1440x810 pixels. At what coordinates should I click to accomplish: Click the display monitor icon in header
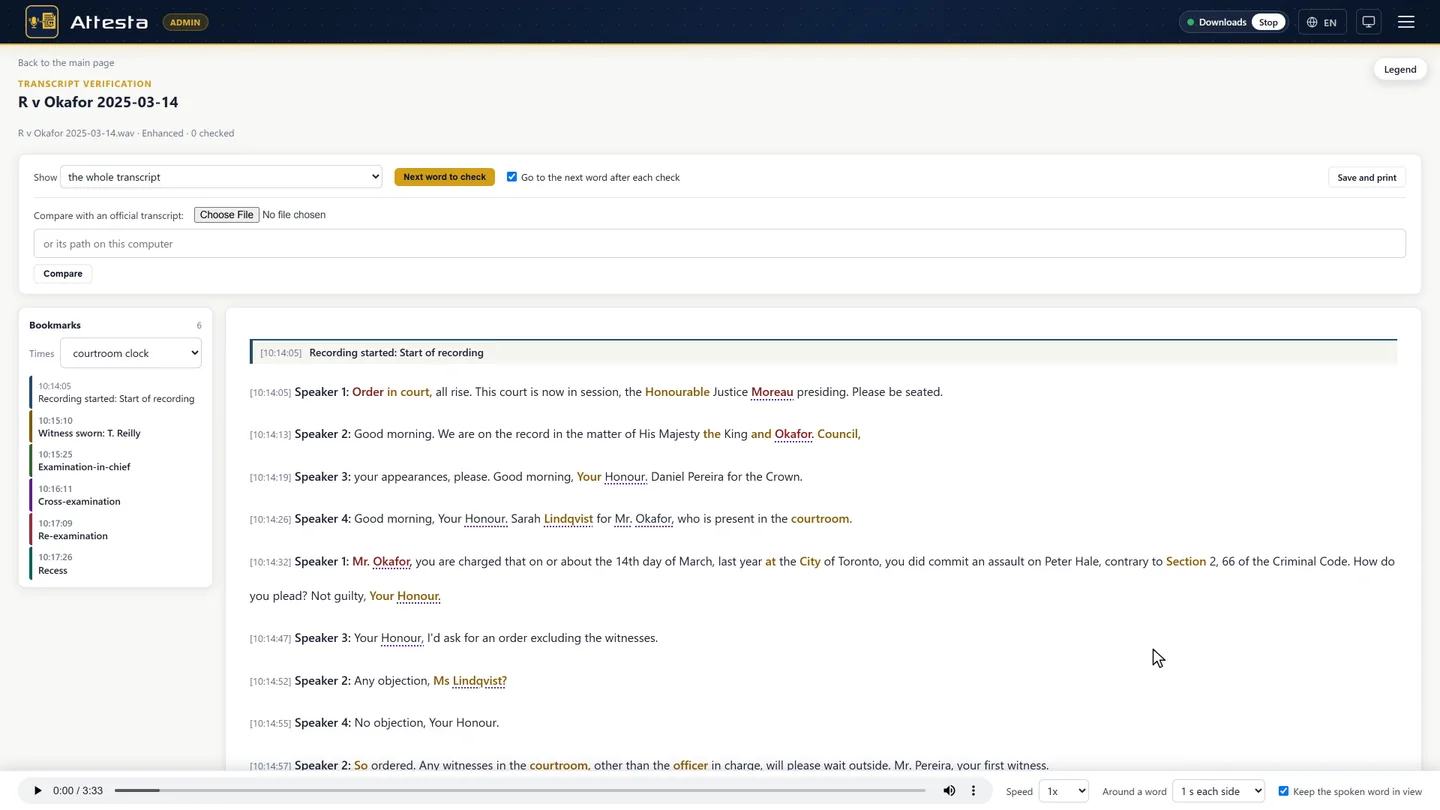click(1369, 22)
